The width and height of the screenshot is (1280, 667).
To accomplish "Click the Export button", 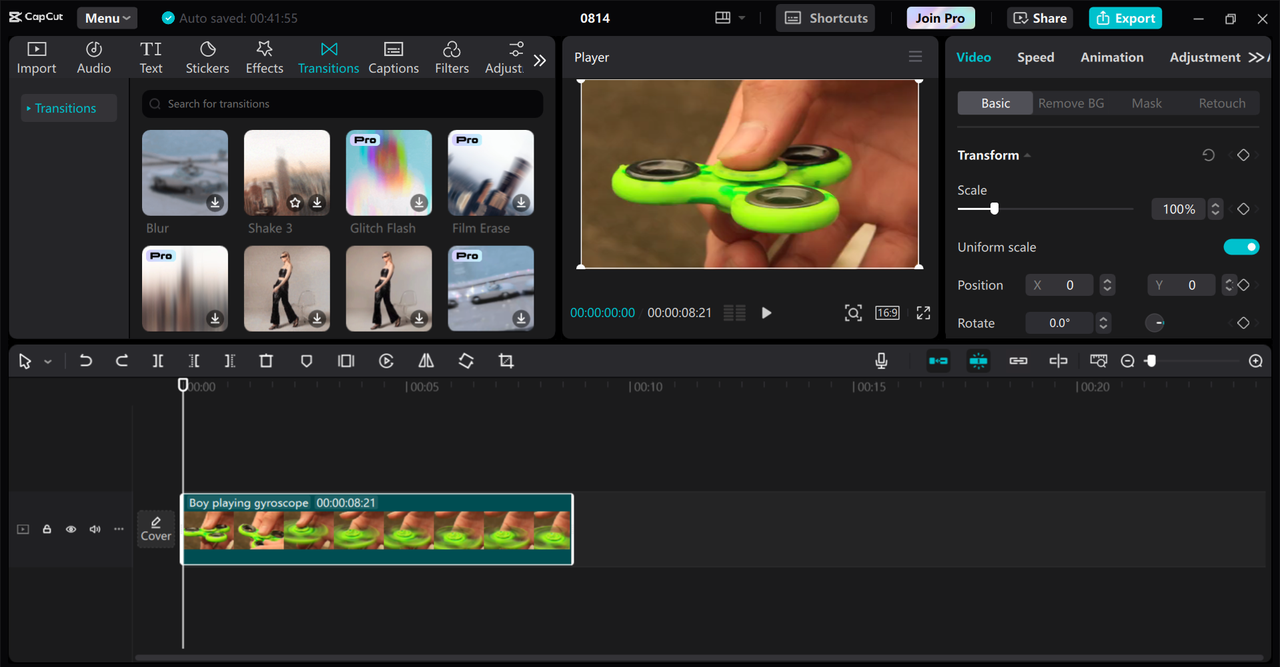I will pyautogui.click(x=1125, y=18).
